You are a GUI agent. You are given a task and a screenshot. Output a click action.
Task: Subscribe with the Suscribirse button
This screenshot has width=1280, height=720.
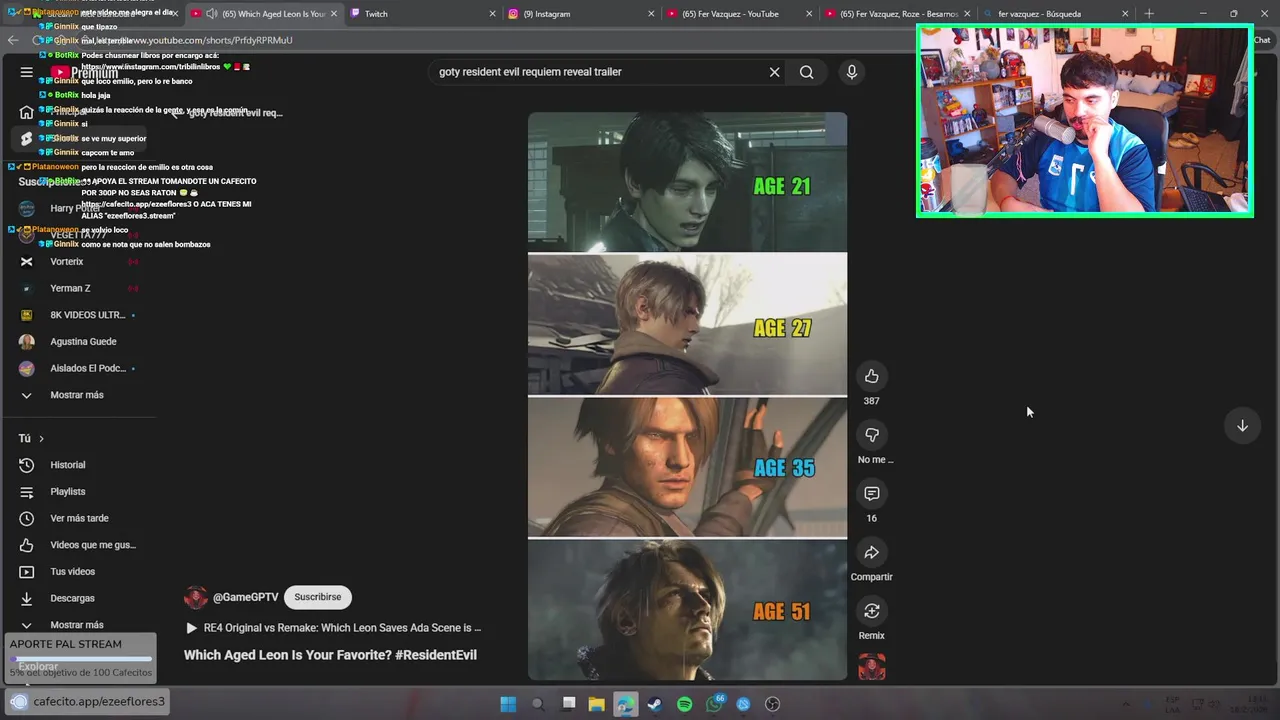318,597
